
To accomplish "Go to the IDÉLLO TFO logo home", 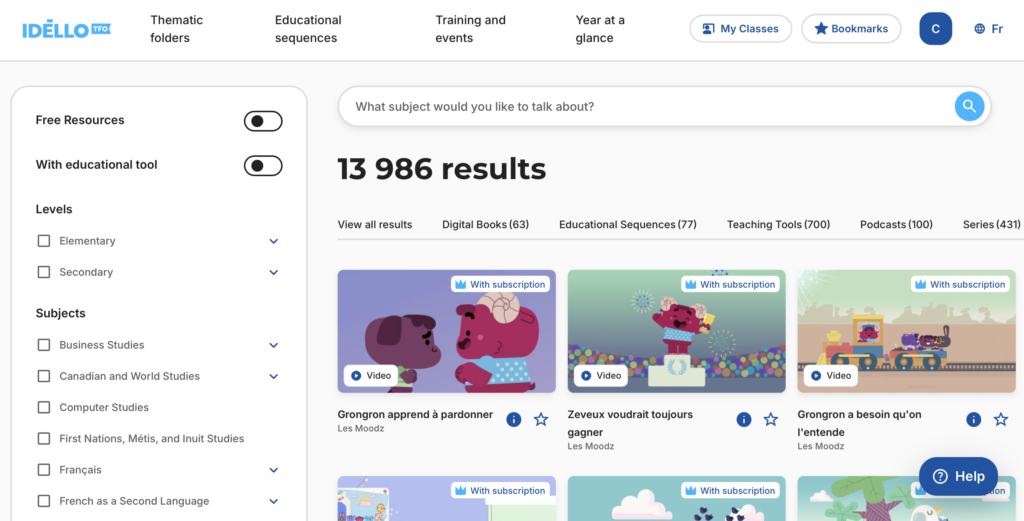I will 67,29.
